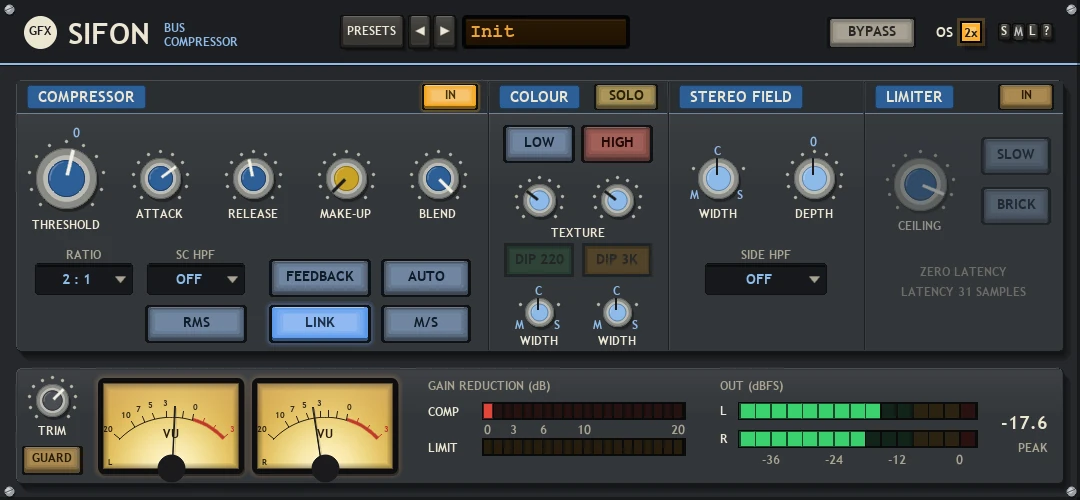This screenshot has height=500, width=1080.
Task: Toggle the GUARD button
Action: (52, 459)
